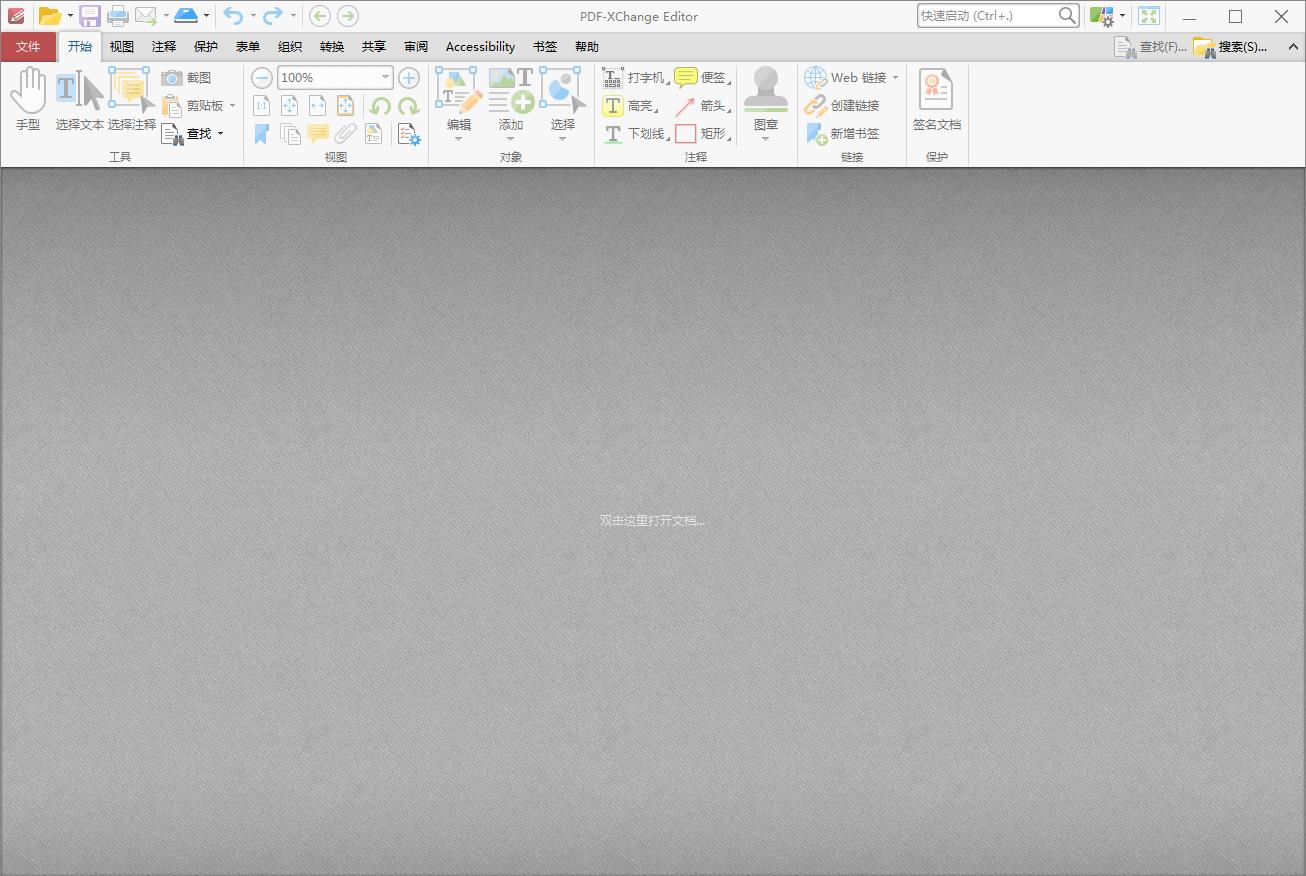Go to next view with green forward arrow
Viewport: 1306px width, 876px height.
click(x=347, y=16)
